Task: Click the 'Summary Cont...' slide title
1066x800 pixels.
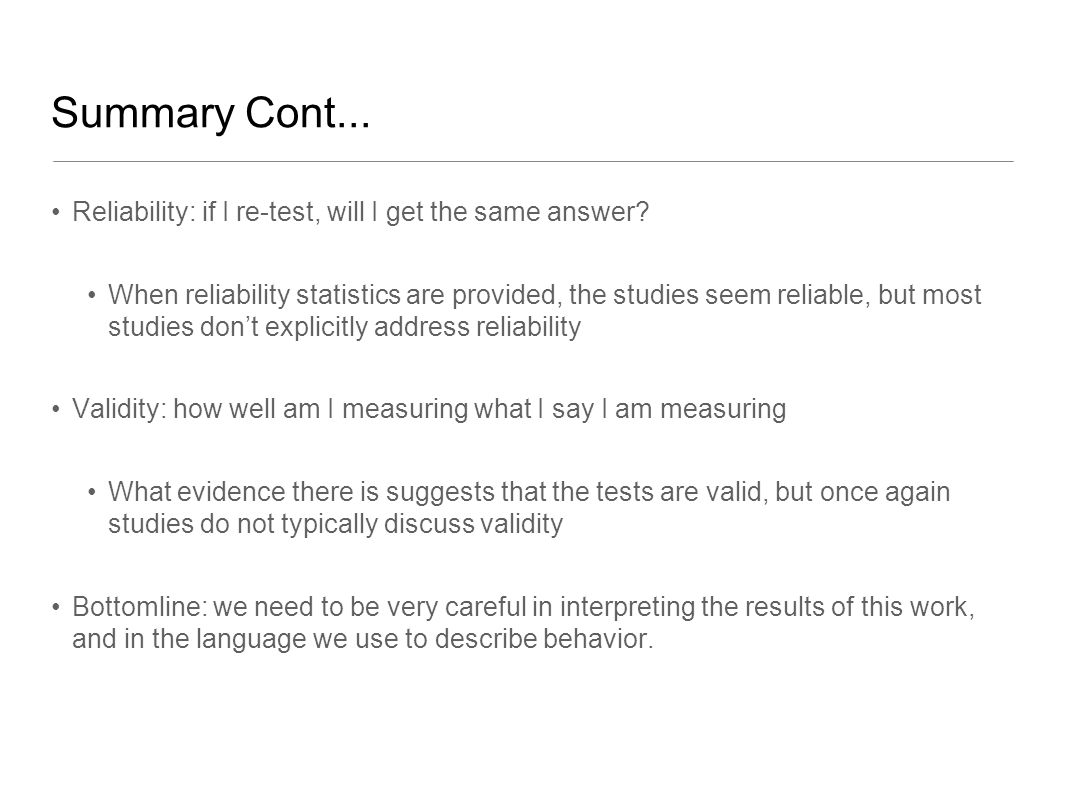Action: (211, 113)
